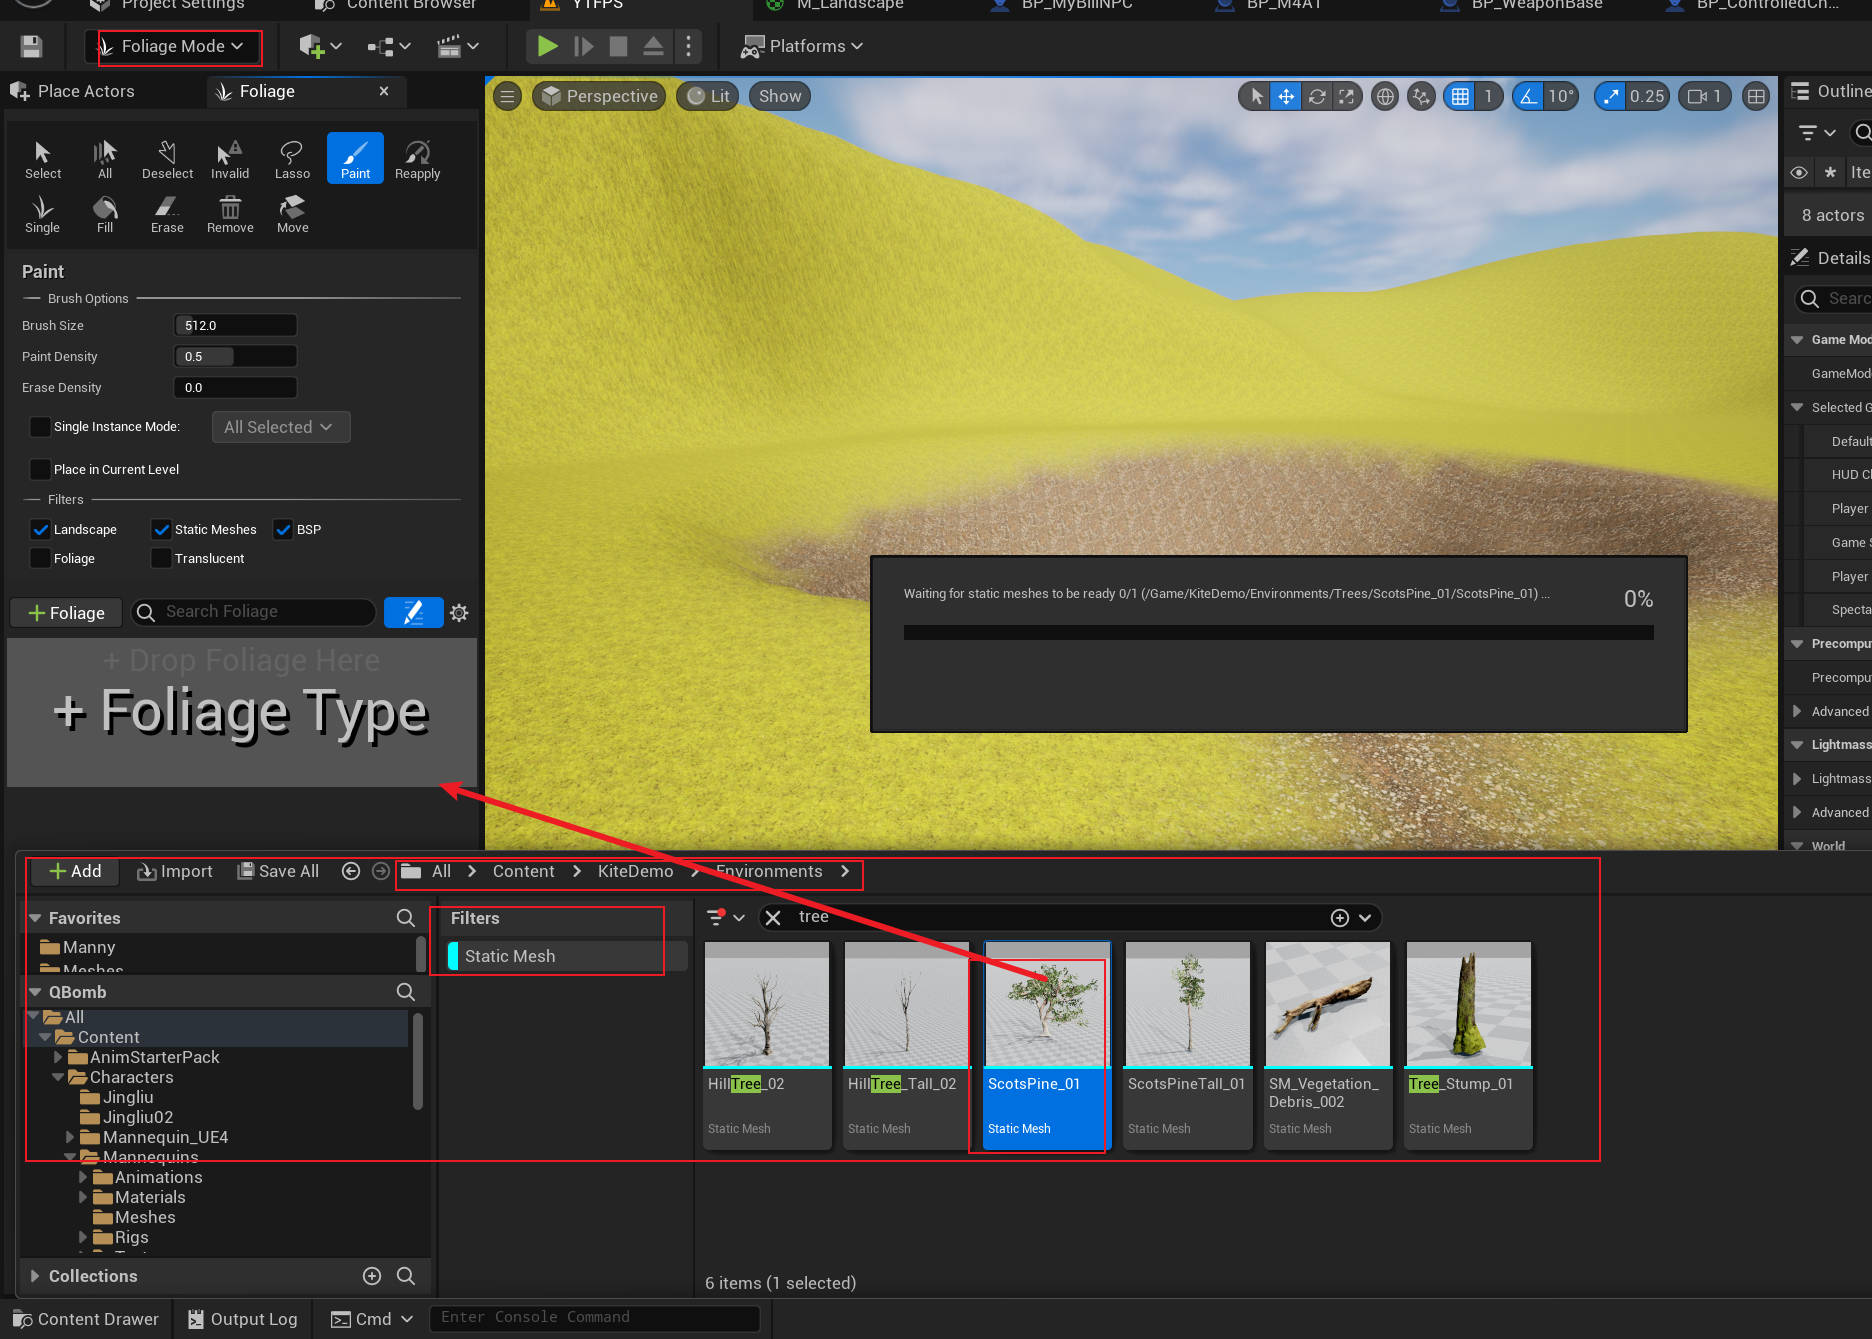Select the Move foliage tool
This screenshot has height=1339, width=1872.
click(x=292, y=214)
